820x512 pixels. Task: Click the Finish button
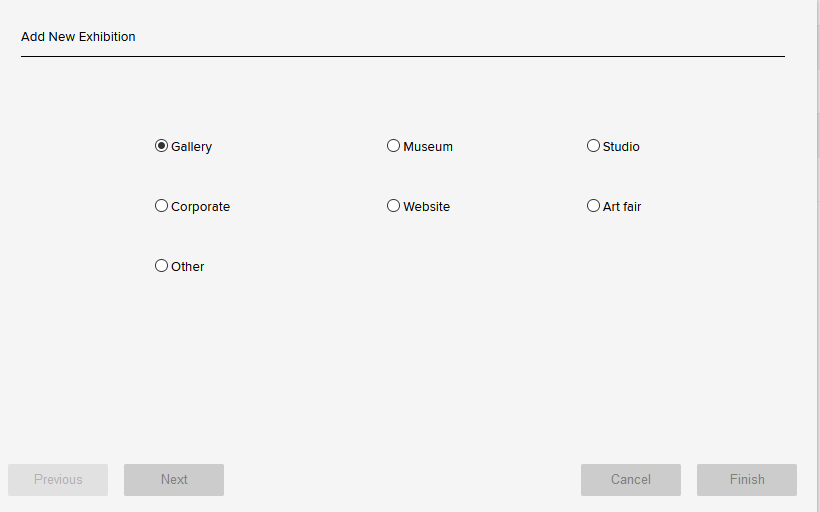point(747,480)
